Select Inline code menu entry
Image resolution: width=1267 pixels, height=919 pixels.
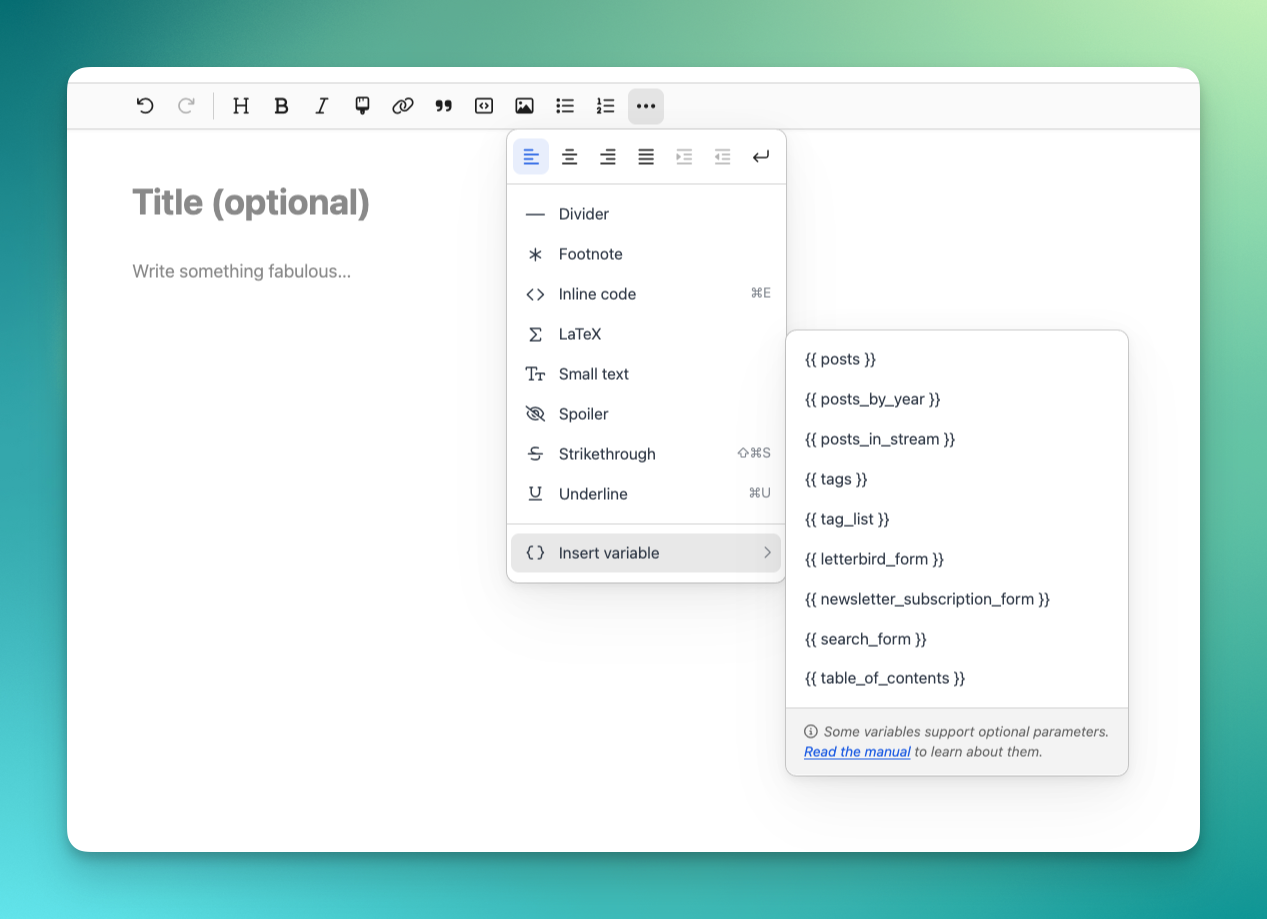point(646,294)
